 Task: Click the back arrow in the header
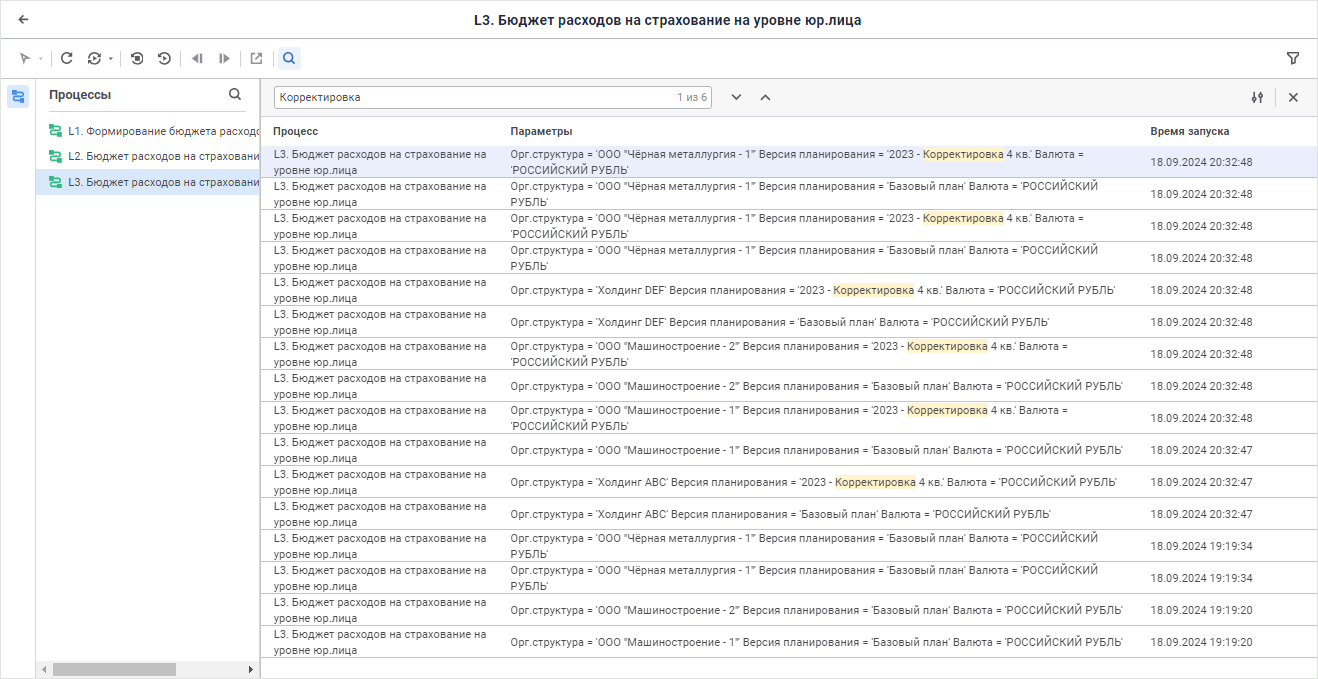click(23, 19)
